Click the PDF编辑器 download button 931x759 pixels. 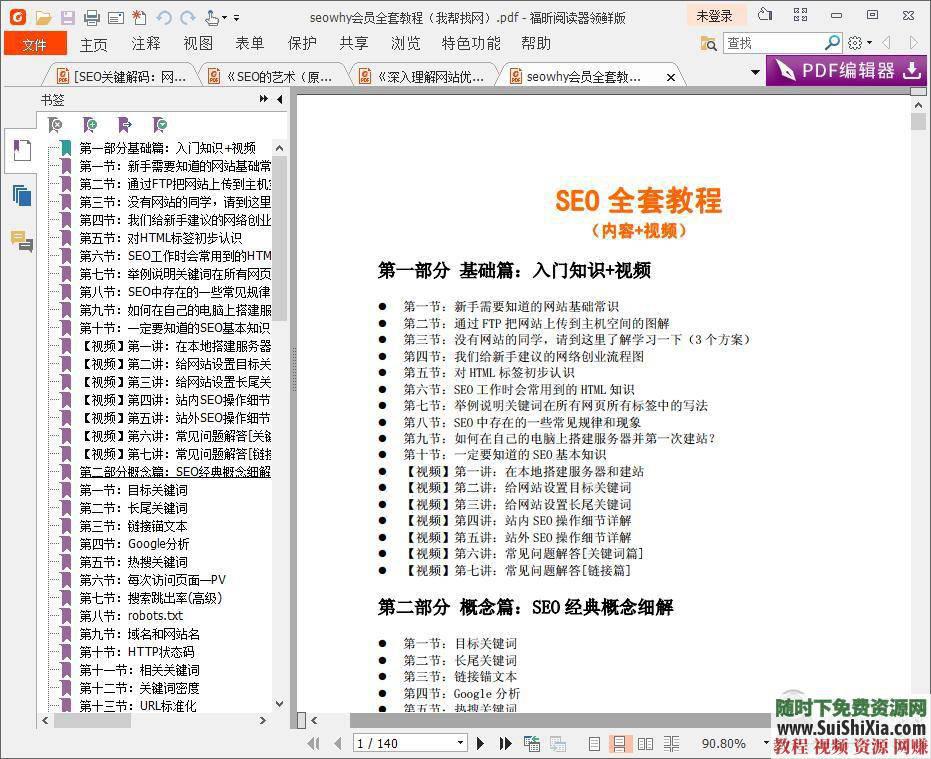click(x=846, y=72)
